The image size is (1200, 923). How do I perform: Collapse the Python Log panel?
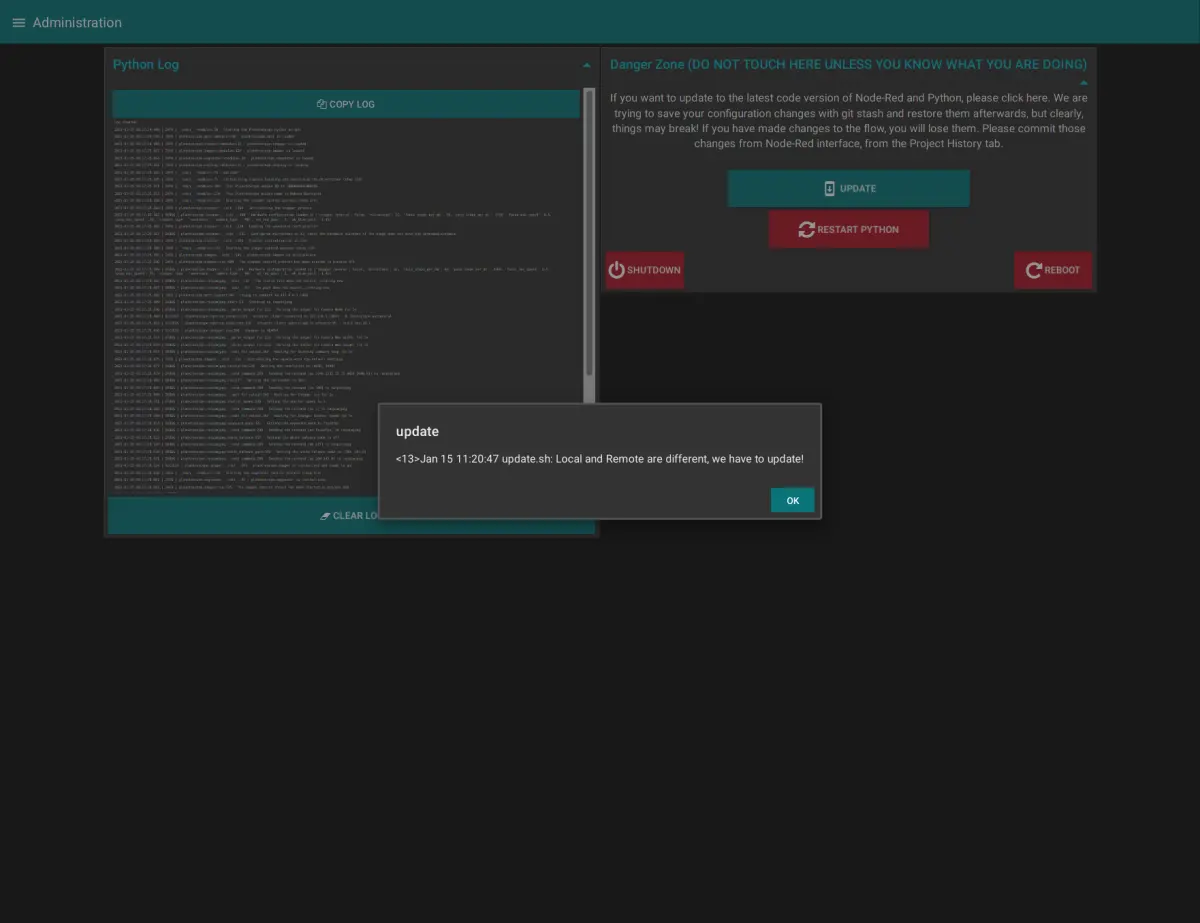pyautogui.click(x=586, y=65)
